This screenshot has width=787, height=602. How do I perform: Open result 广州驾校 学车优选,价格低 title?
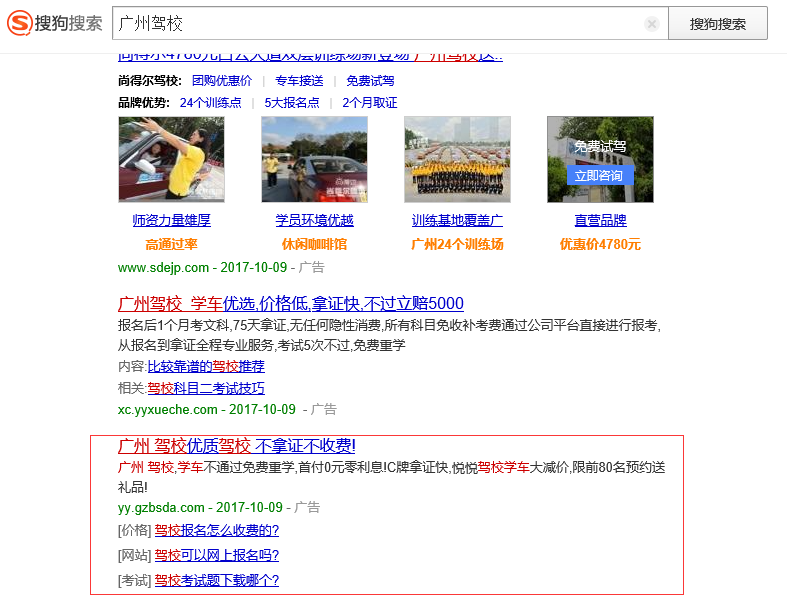pos(291,303)
